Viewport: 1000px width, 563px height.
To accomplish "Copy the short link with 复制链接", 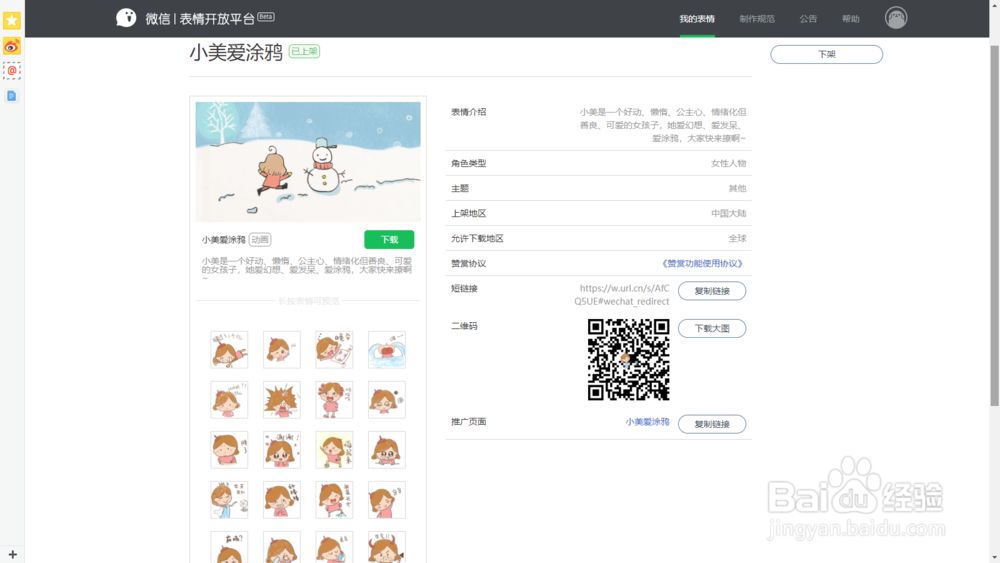I will (x=712, y=291).
